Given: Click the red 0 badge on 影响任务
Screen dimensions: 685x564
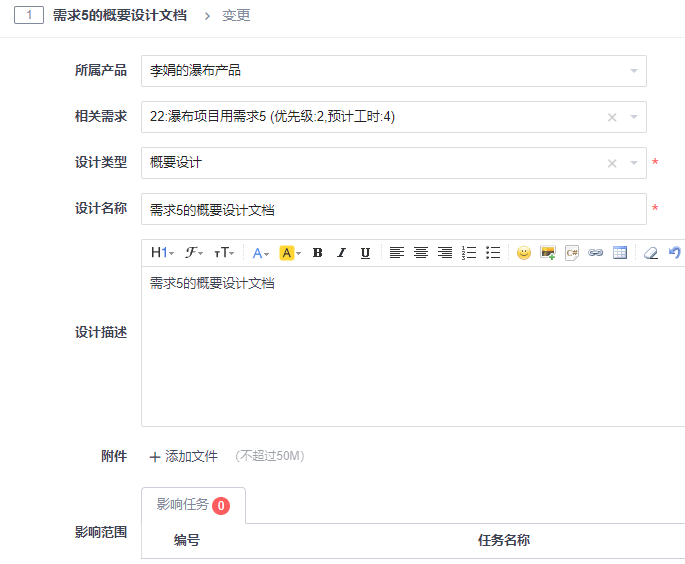Looking at the screenshot, I should (221, 505).
